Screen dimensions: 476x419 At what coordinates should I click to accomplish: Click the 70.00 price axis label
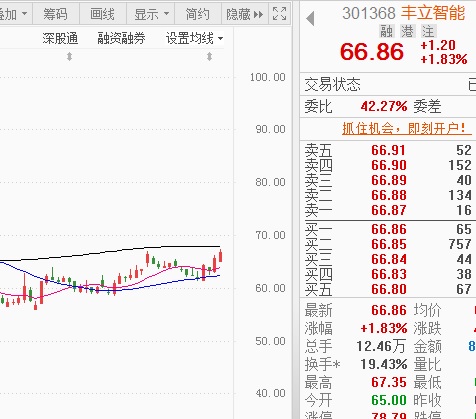coord(270,235)
